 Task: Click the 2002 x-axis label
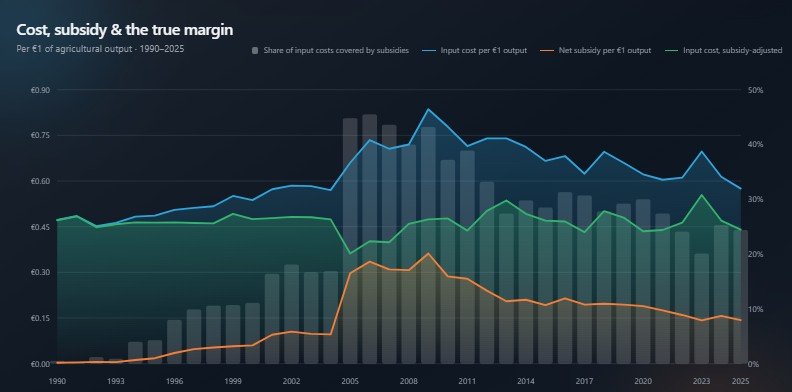pos(291,381)
